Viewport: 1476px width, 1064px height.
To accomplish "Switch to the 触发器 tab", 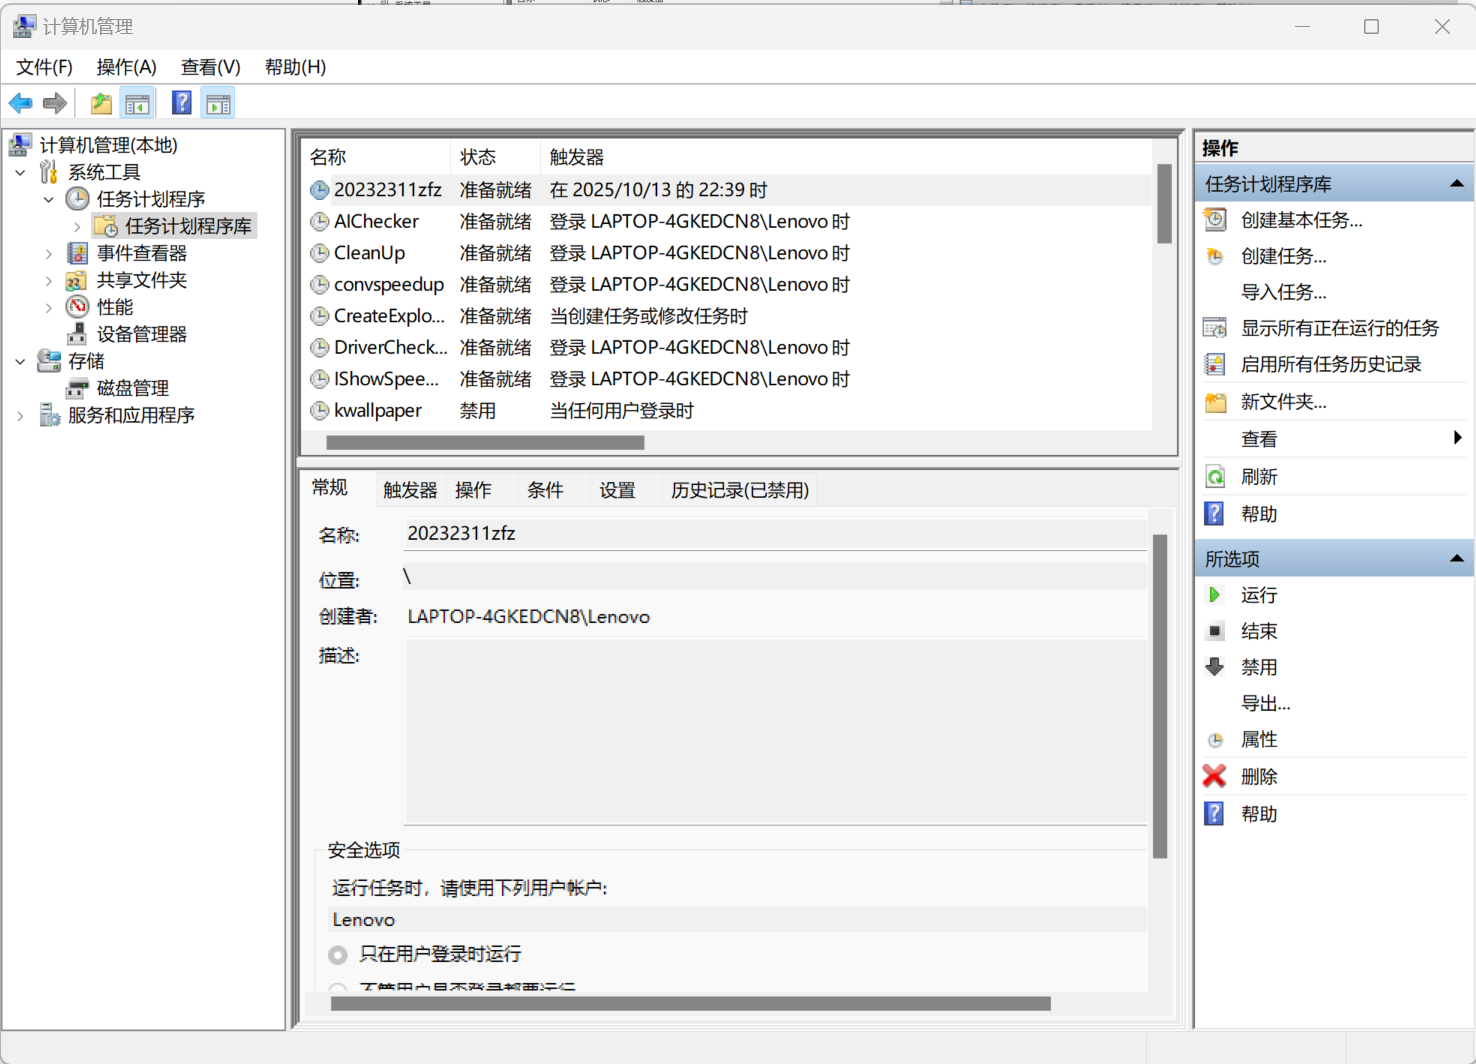I will coord(410,490).
